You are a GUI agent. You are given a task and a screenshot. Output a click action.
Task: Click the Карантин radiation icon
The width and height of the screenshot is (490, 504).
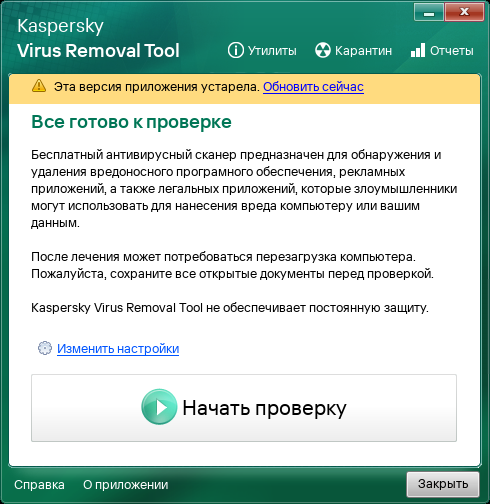coord(323,51)
